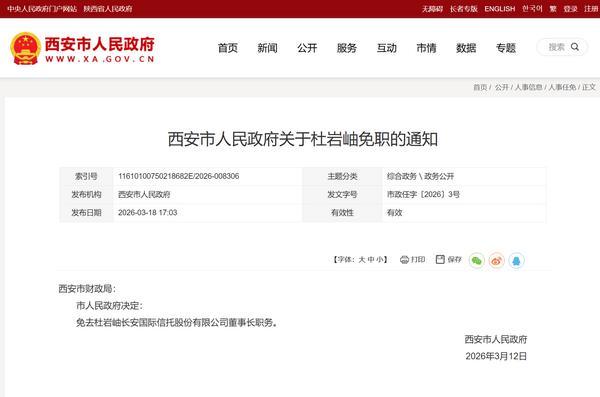This screenshot has height=397, width=600.
Task: Open the 数据 nav menu
Action: 466,48
